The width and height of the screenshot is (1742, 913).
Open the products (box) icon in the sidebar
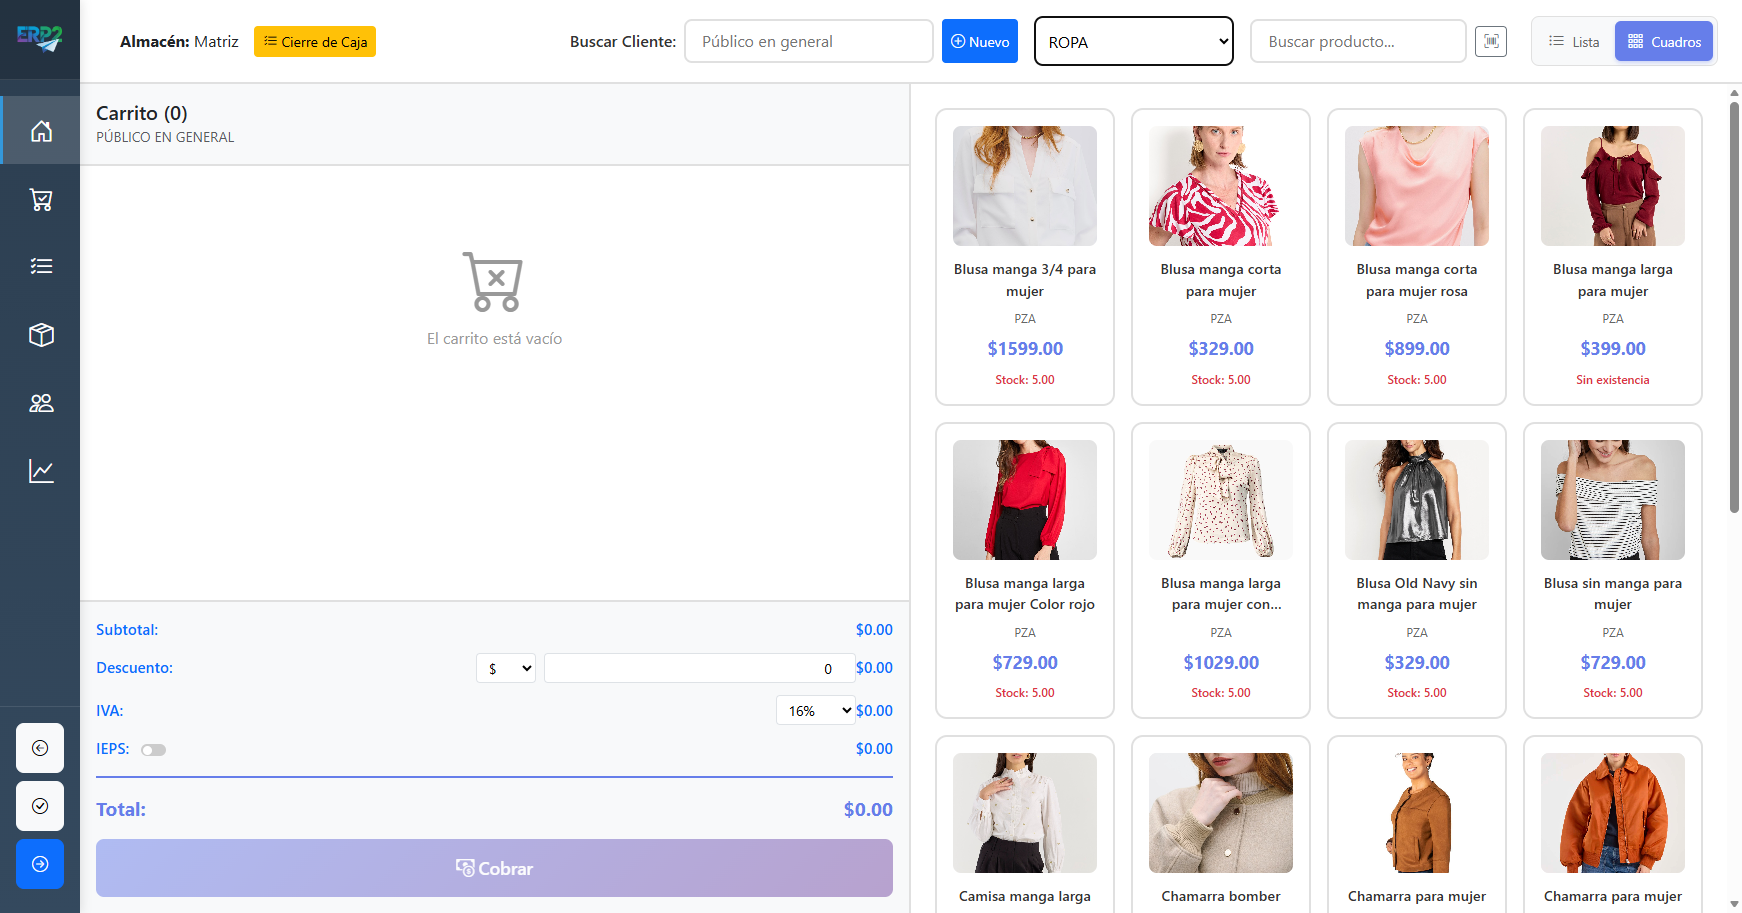coord(40,334)
